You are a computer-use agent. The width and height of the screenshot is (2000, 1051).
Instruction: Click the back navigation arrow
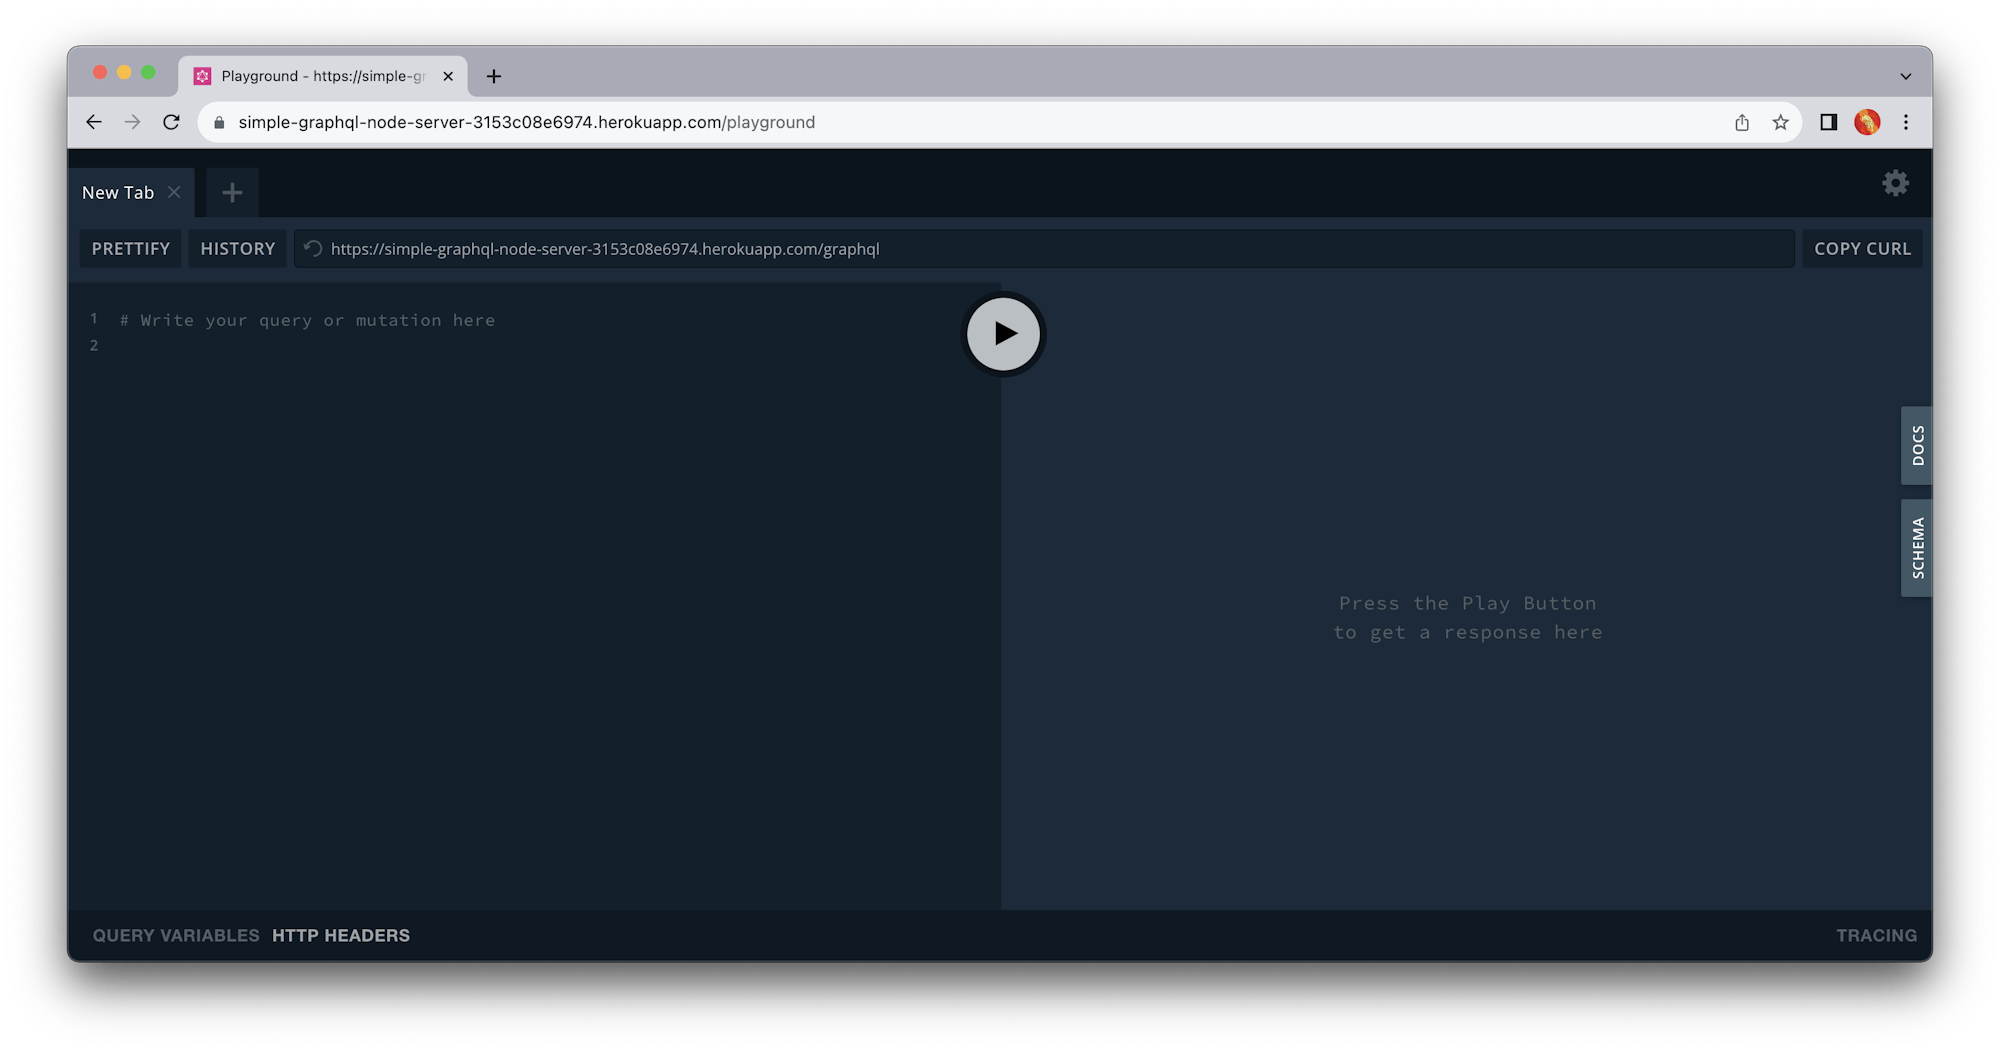(x=93, y=122)
